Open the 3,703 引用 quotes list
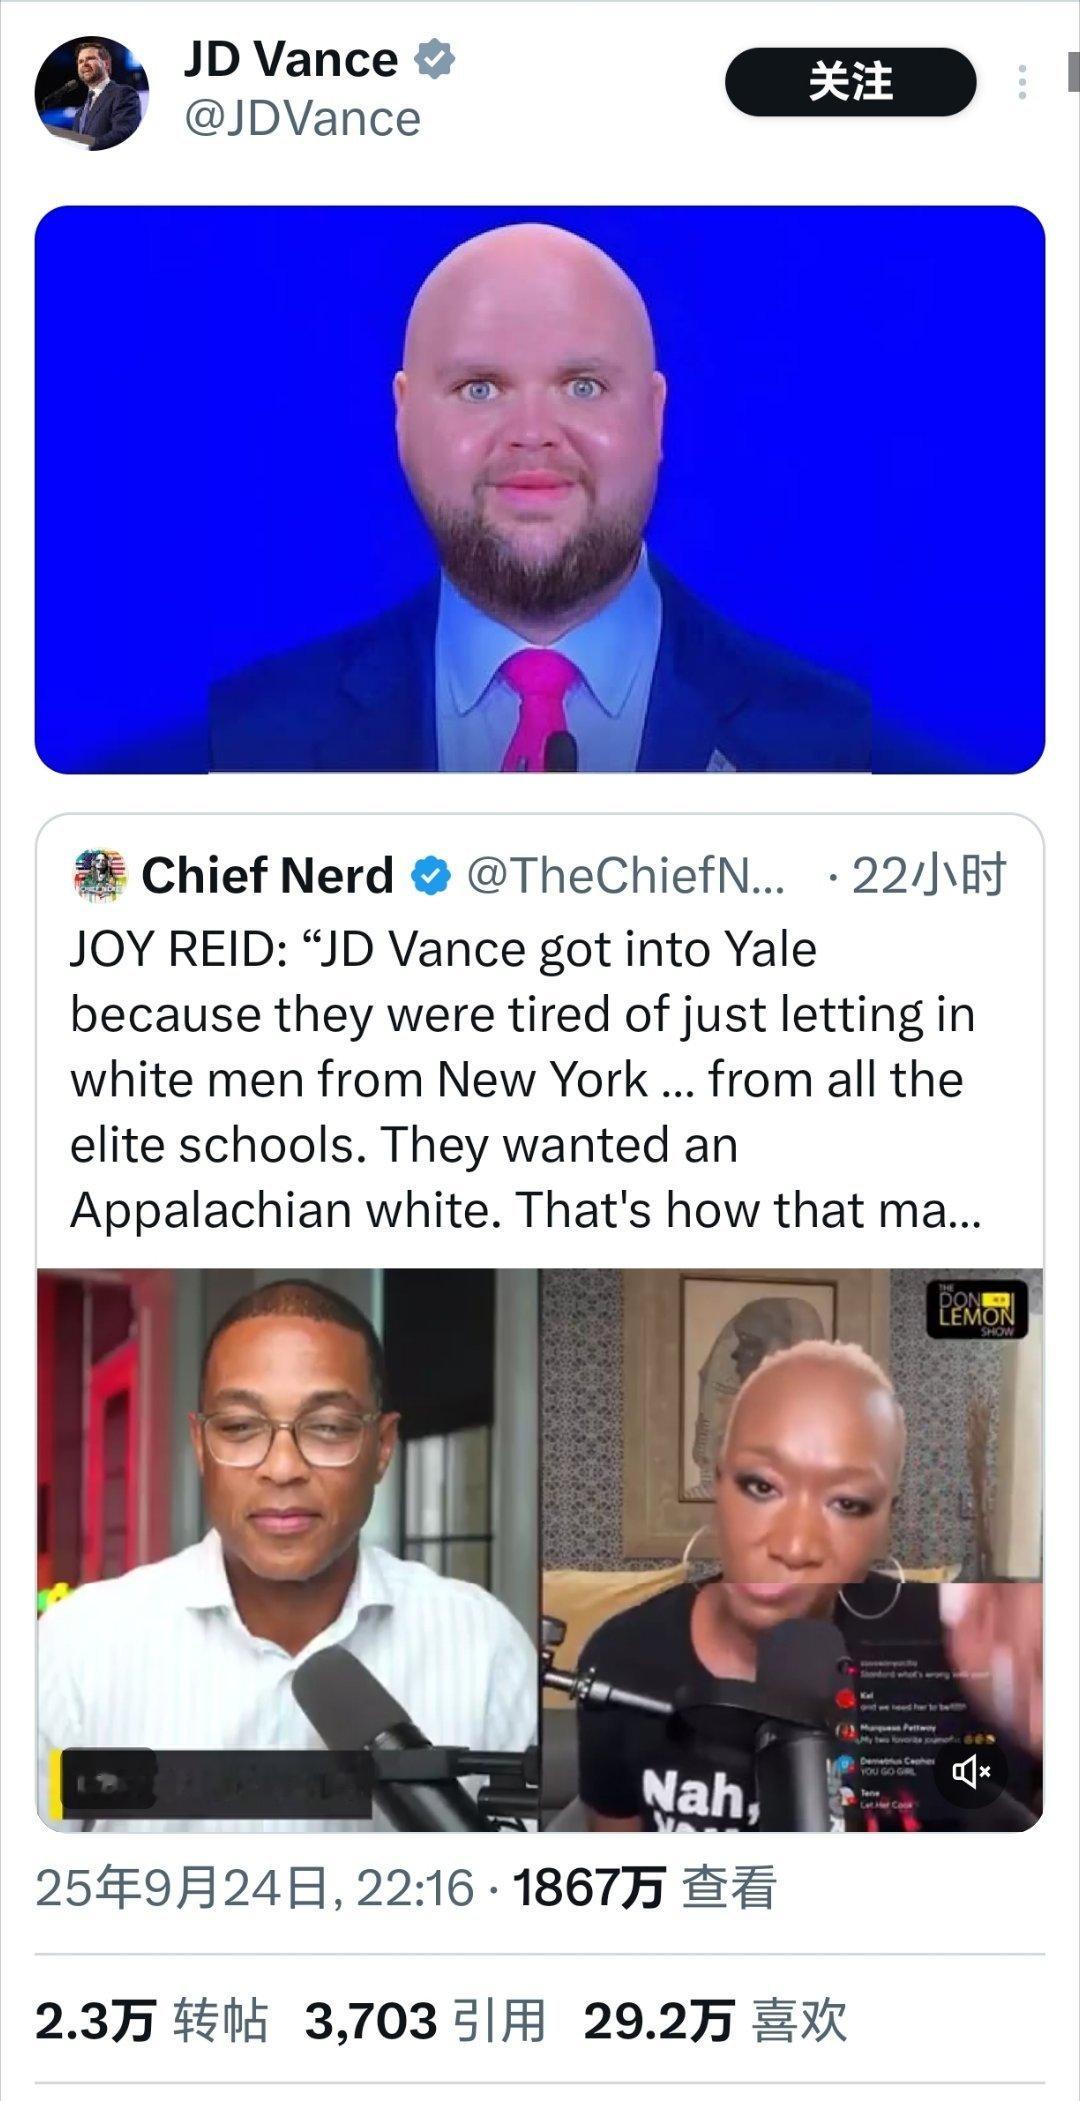 [x=426, y=2021]
